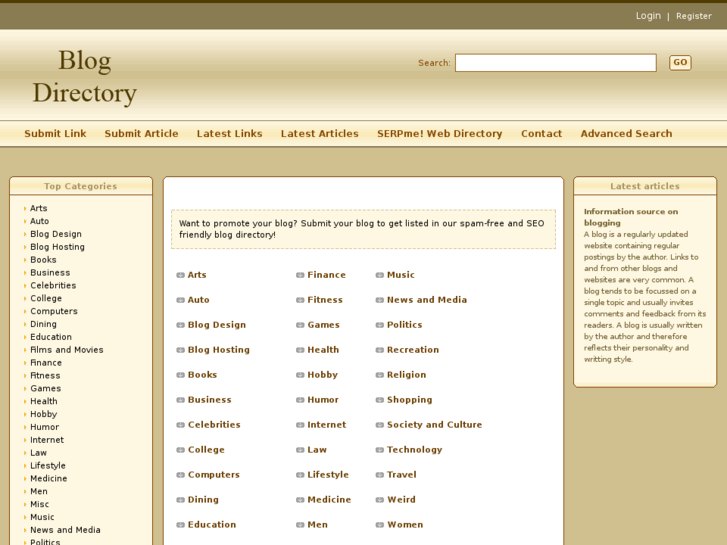Click the folder icon next to Law in the center list

coord(300,450)
